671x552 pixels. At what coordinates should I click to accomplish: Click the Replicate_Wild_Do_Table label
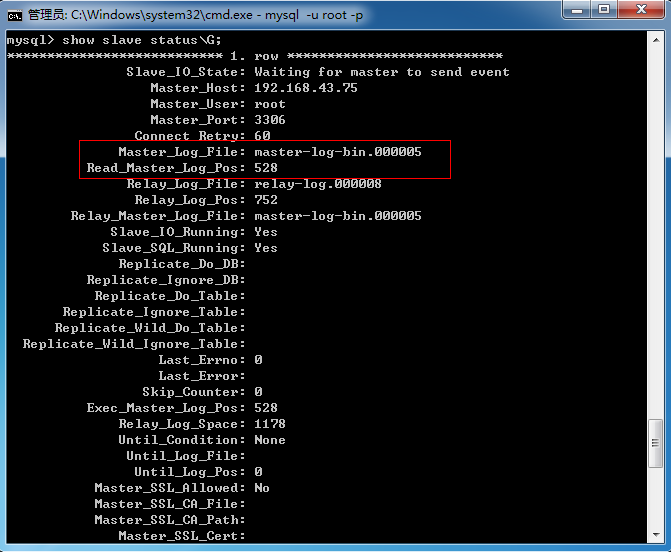pyautogui.click(x=150, y=328)
